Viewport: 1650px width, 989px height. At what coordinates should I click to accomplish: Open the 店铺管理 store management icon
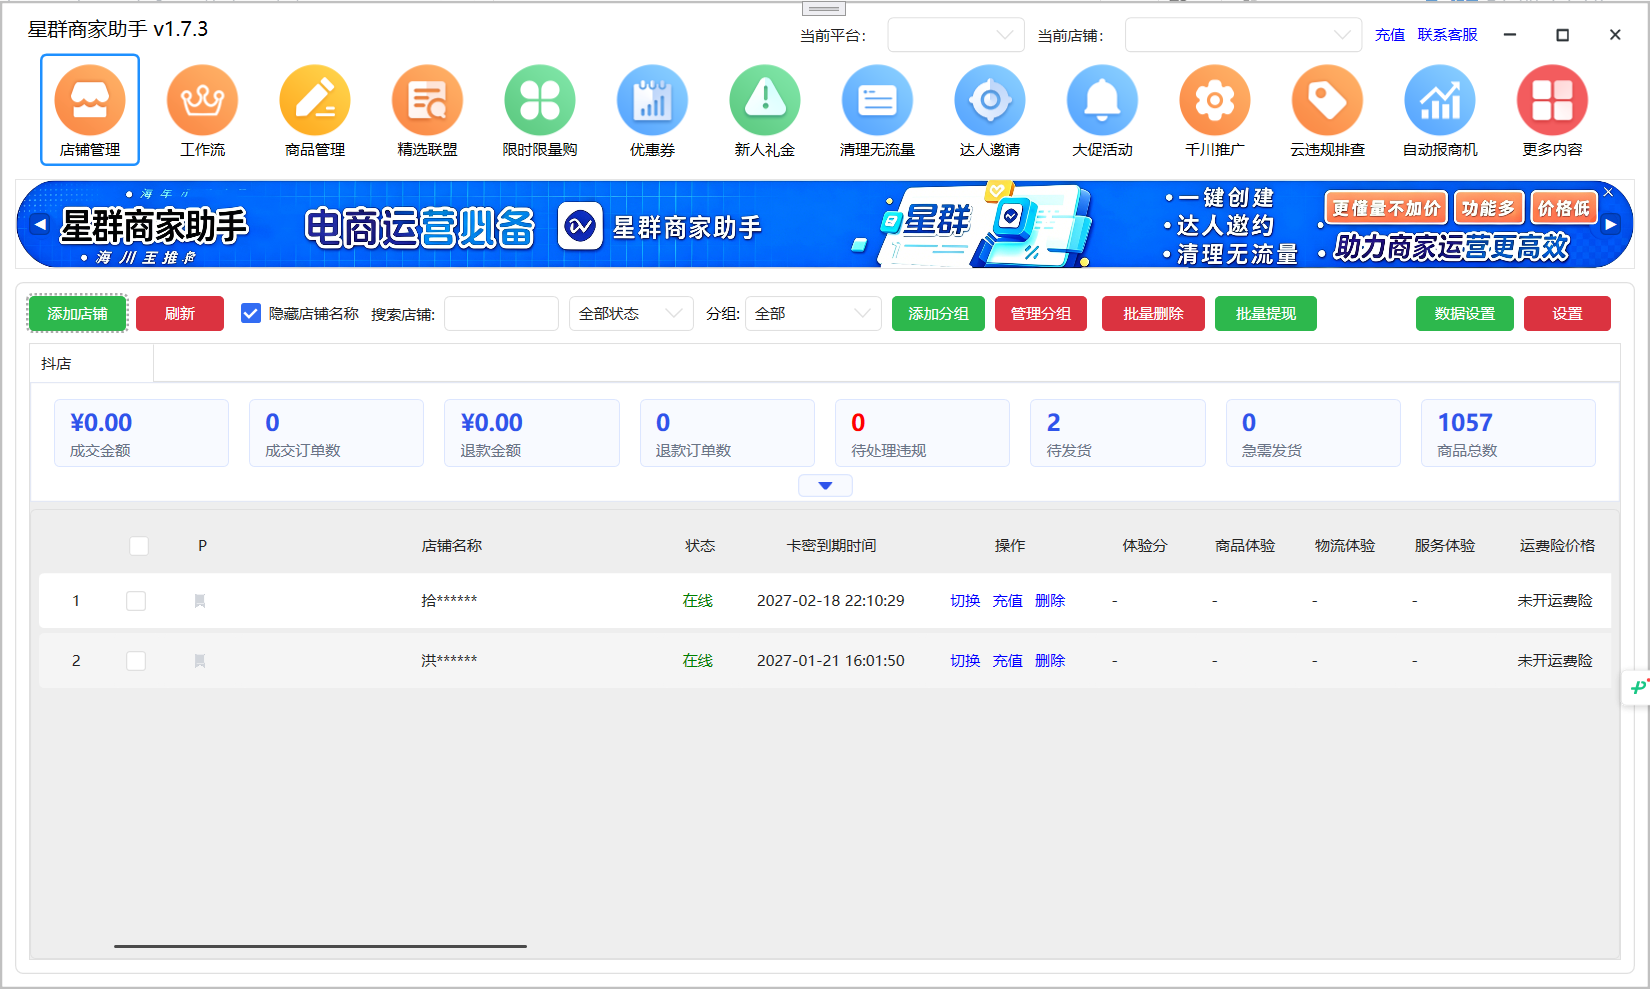coord(90,109)
